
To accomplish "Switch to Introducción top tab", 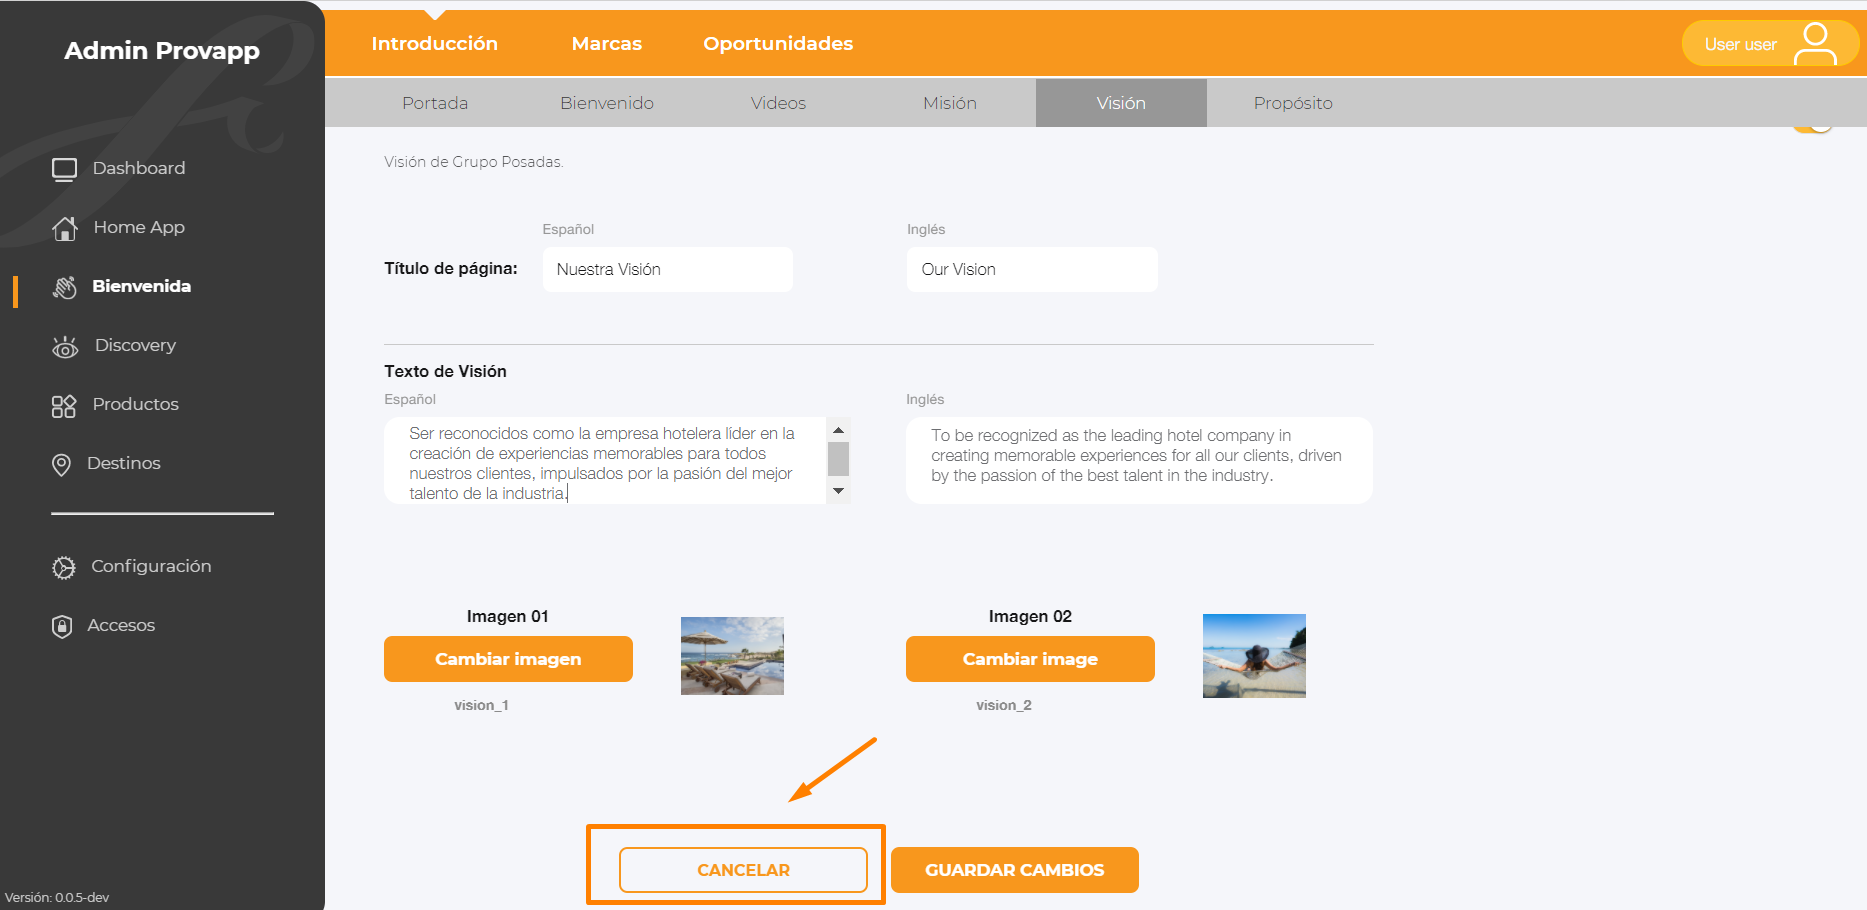I will point(435,43).
